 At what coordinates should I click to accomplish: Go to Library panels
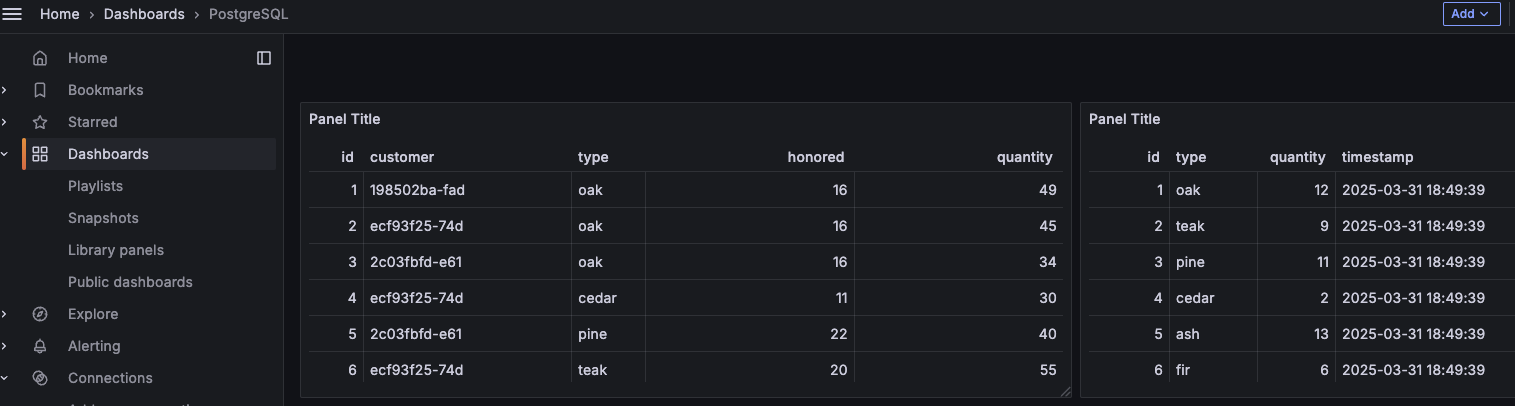[x=116, y=250]
